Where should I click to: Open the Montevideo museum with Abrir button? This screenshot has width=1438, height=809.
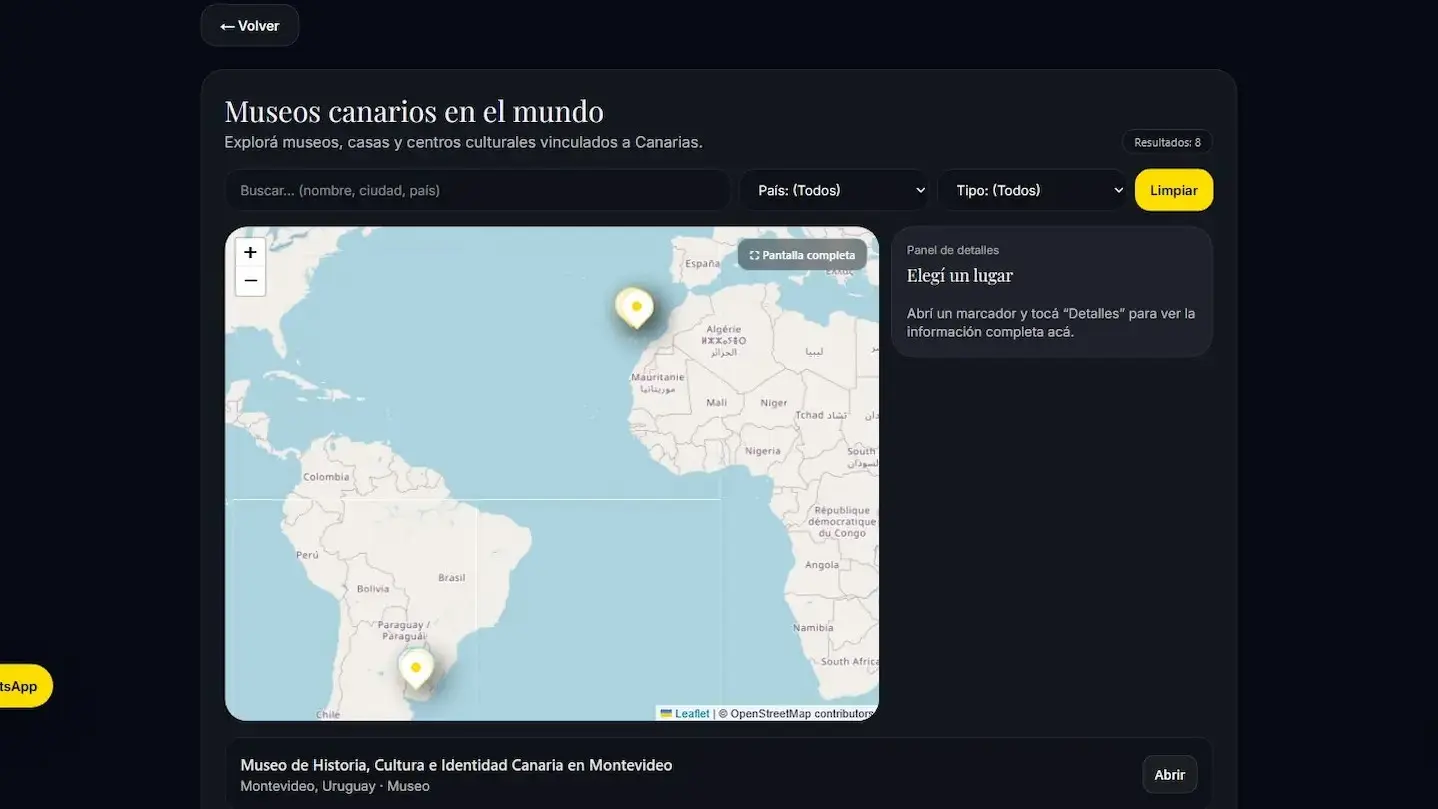click(1170, 775)
